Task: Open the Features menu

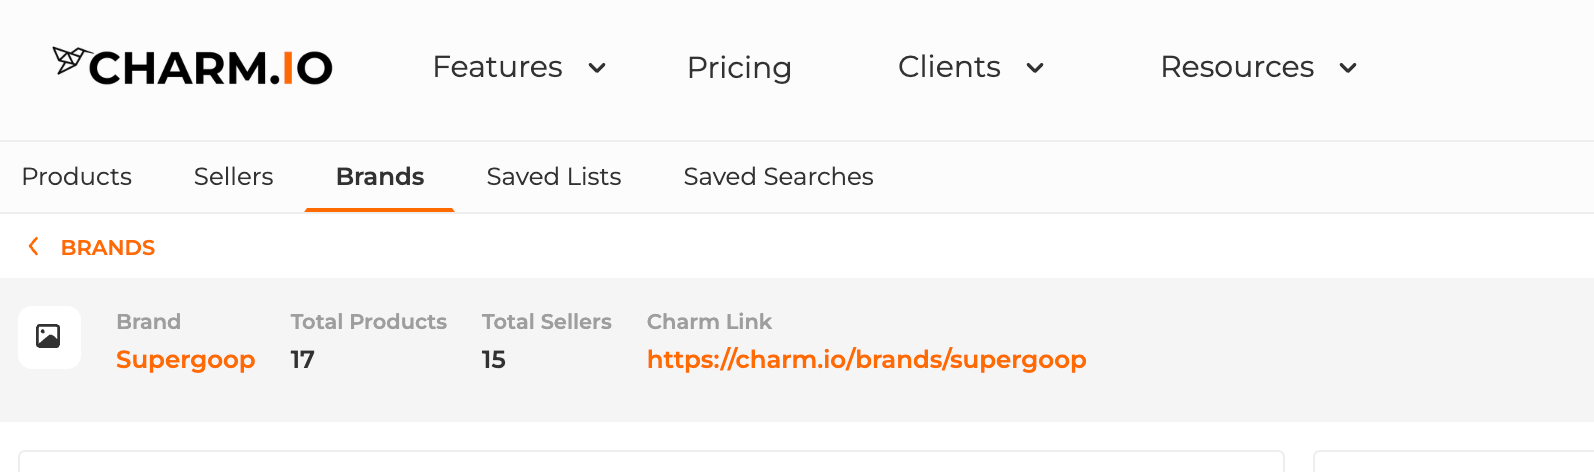Action: tap(497, 67)
